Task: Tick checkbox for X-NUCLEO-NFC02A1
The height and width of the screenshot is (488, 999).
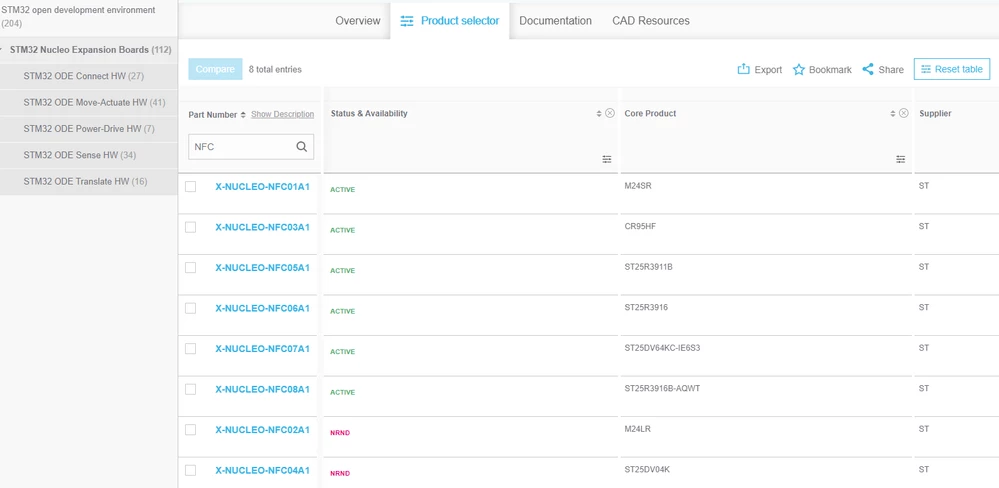Action: 190,430
